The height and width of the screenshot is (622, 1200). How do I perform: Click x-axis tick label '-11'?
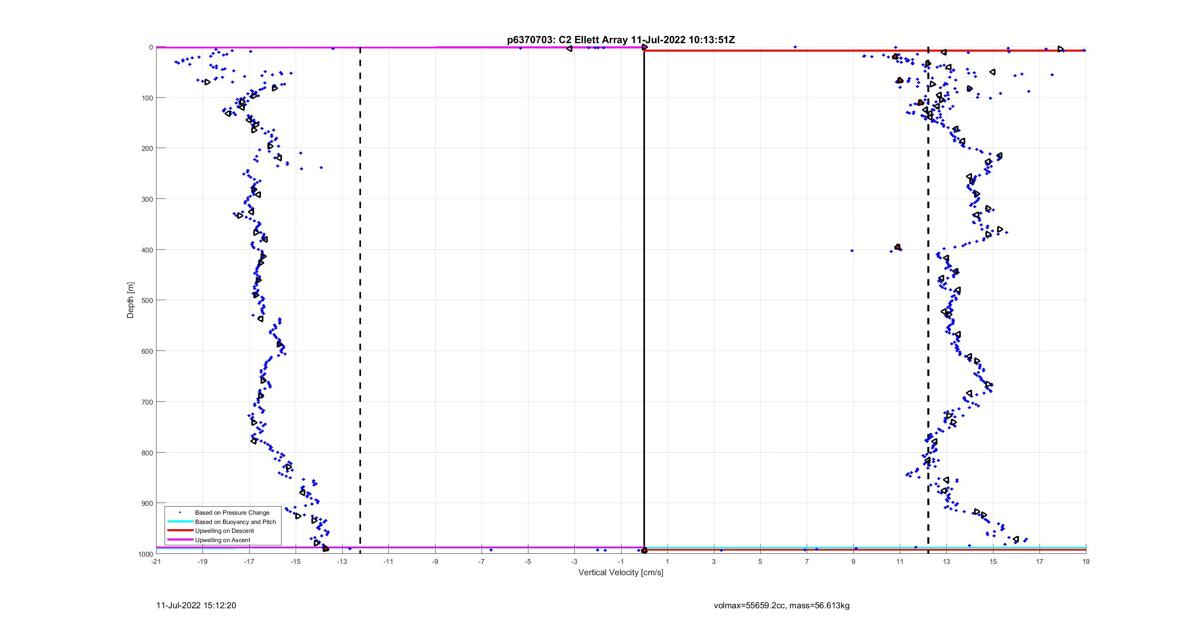click(388, 562)
